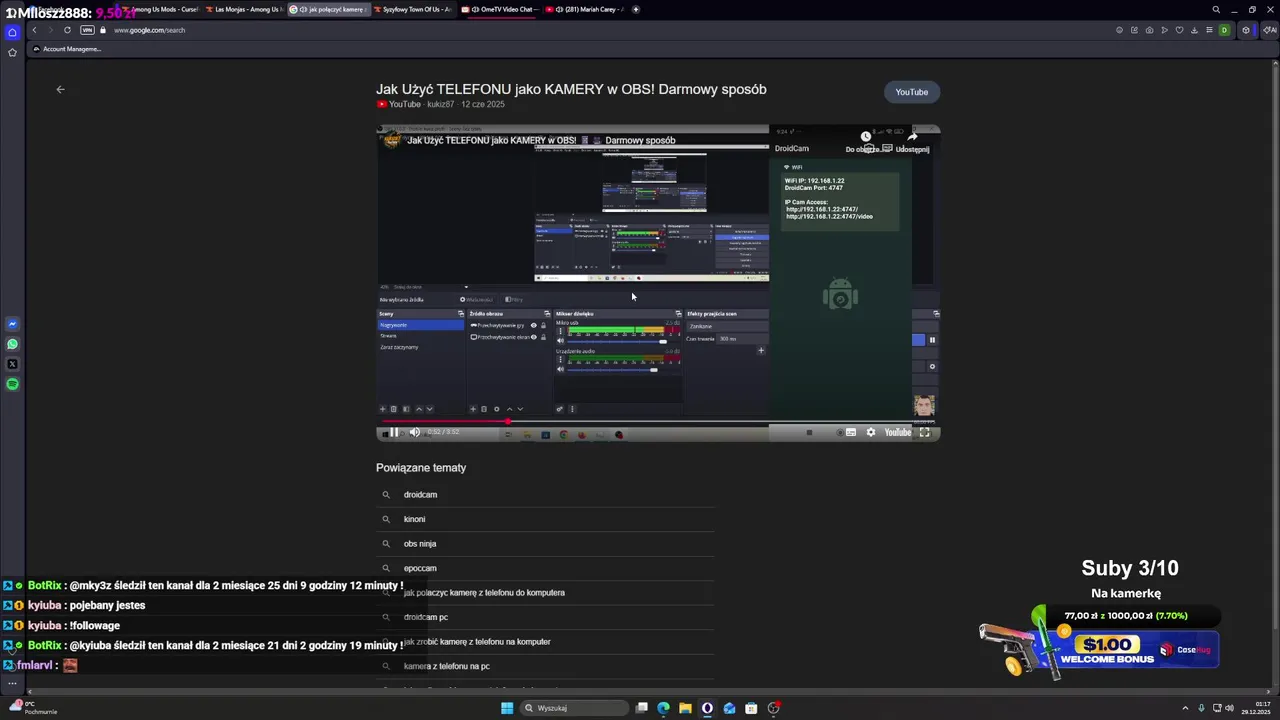The width and height of the screenshot is (1280, 720).
Task: Open the AI assistant button
Action: 1270,30
